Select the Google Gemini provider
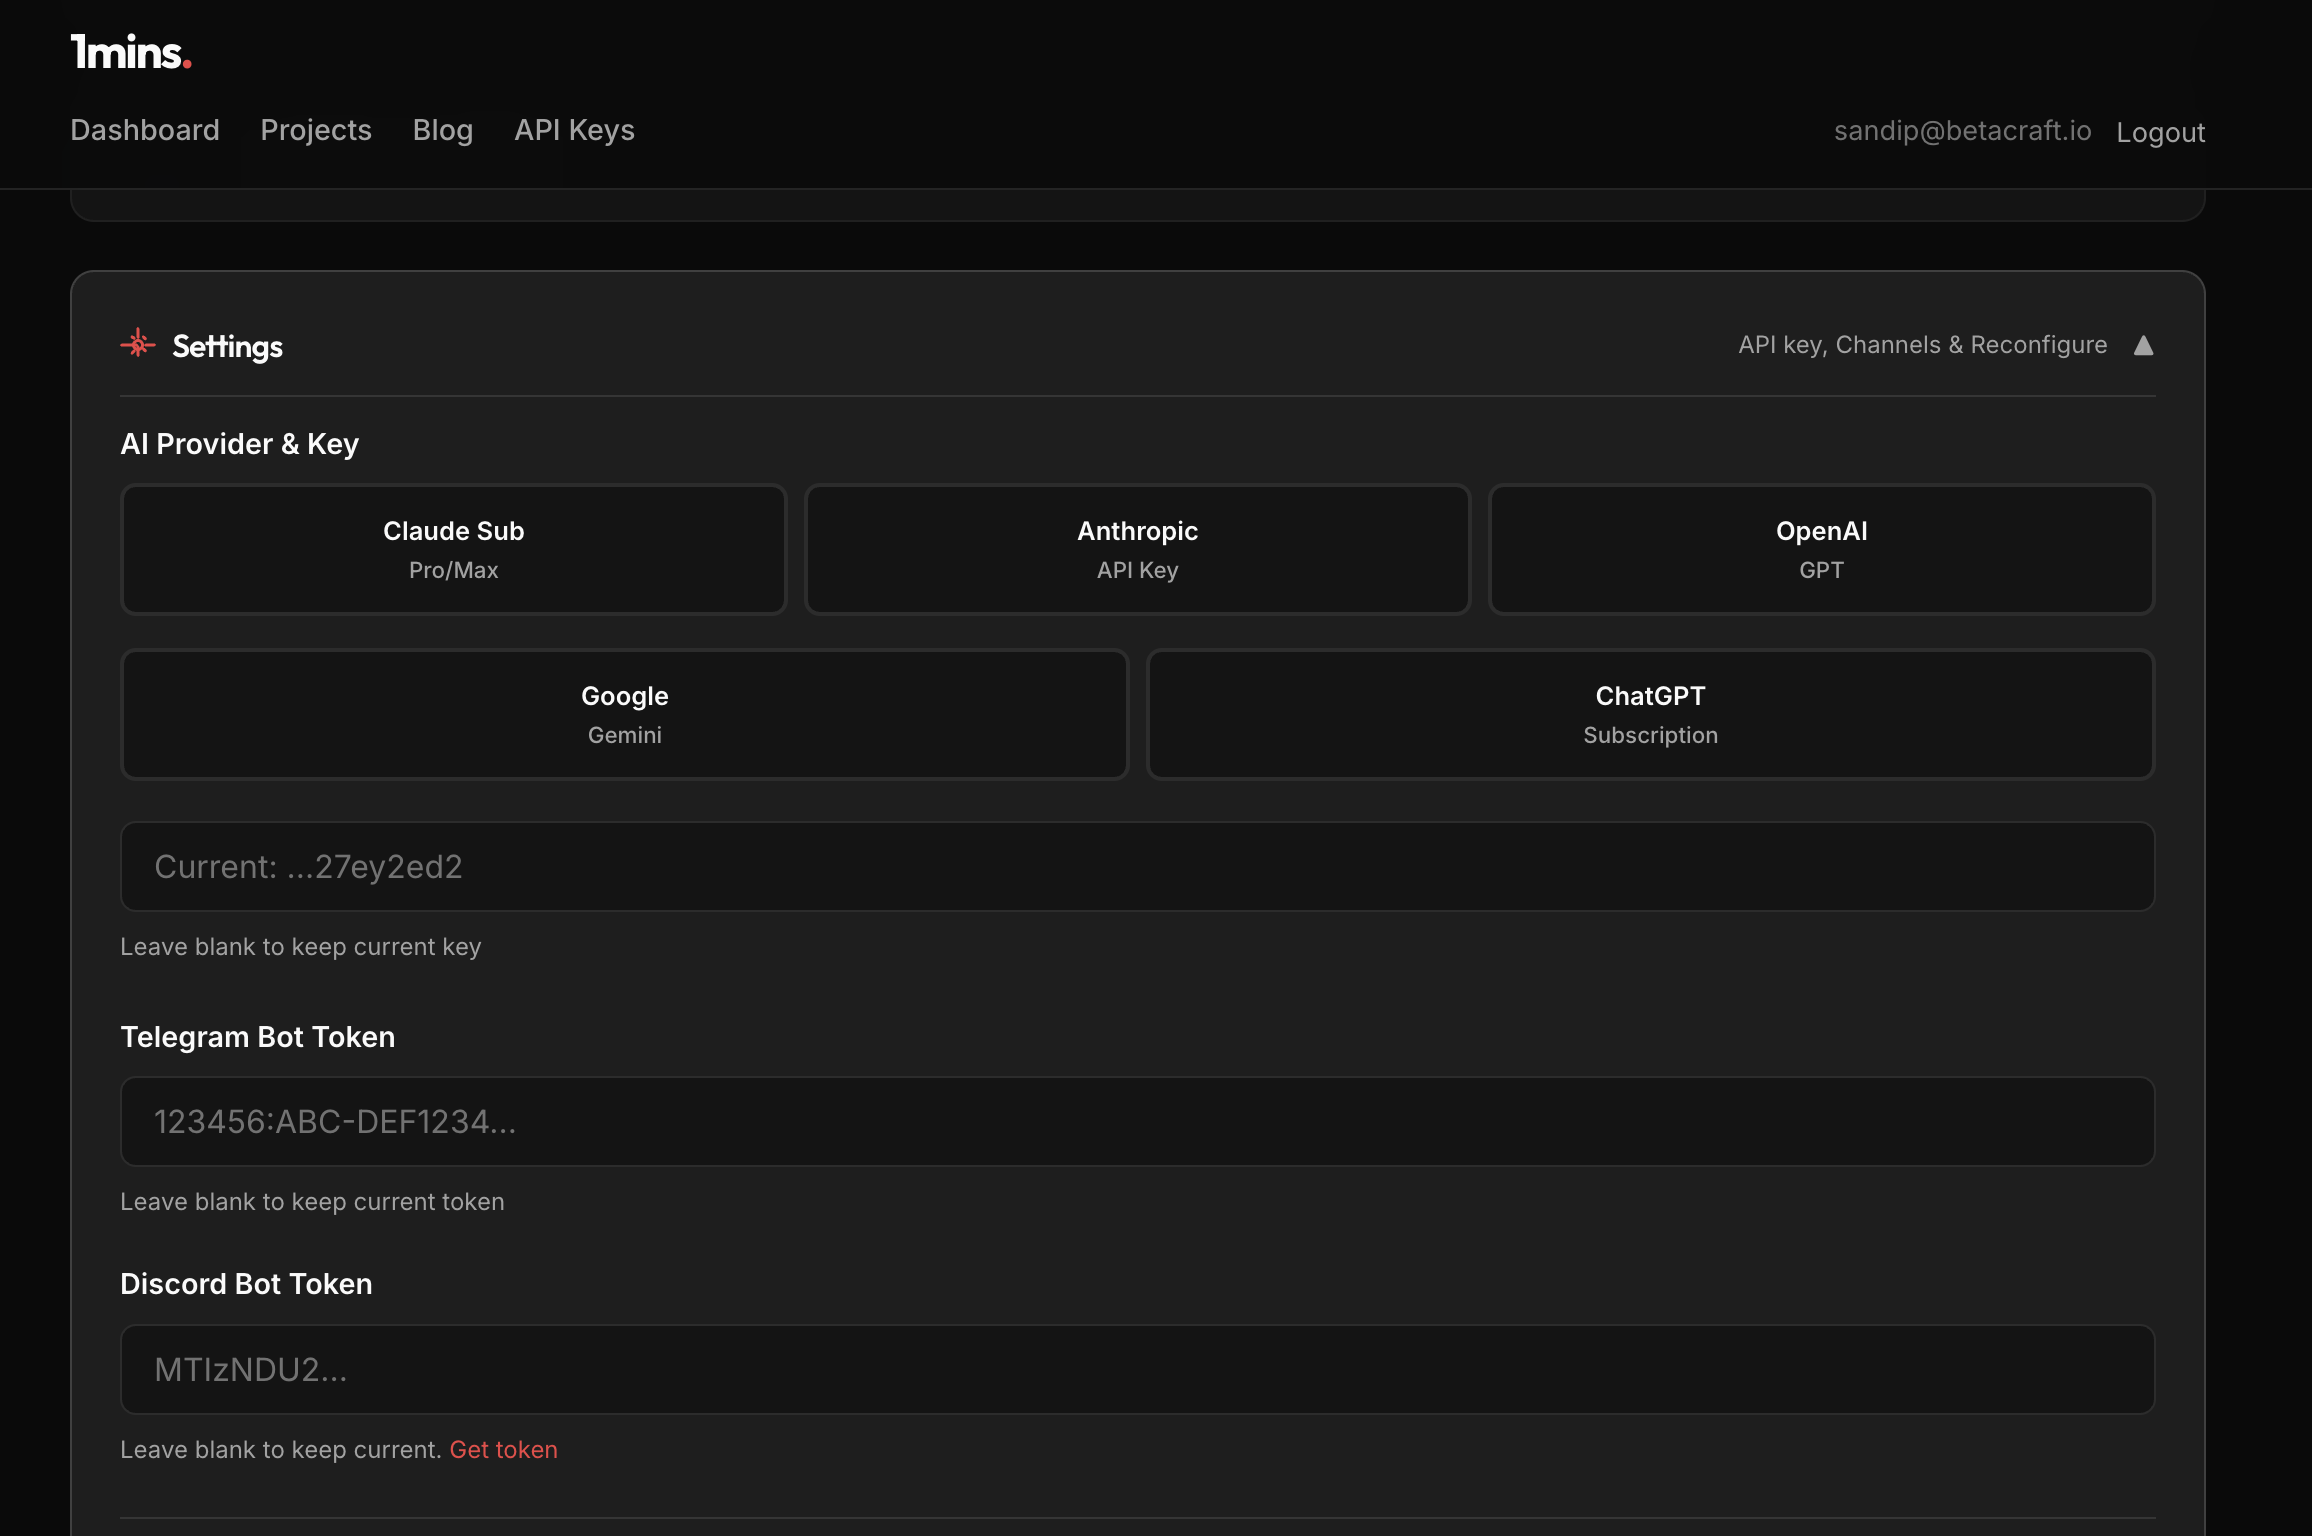Image resolution: width=2312 pixels, height=1536 pixels. coord(624,714)
